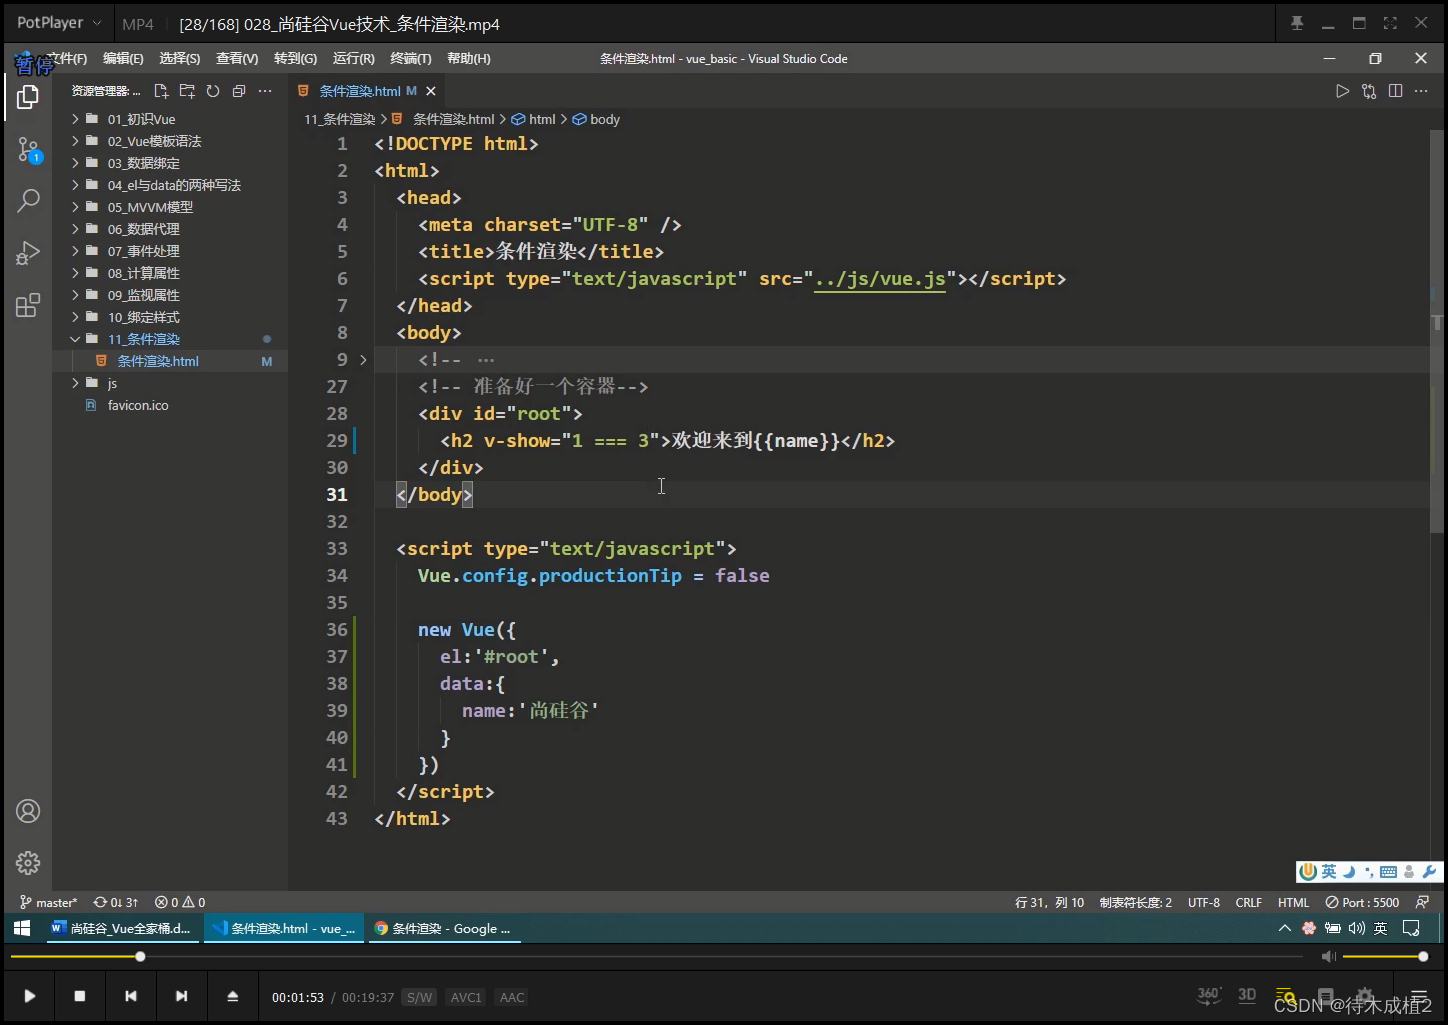Open the Explorer view in activity bar
This screenshot has width=1448, height=1025.
[x=28, y=97]
